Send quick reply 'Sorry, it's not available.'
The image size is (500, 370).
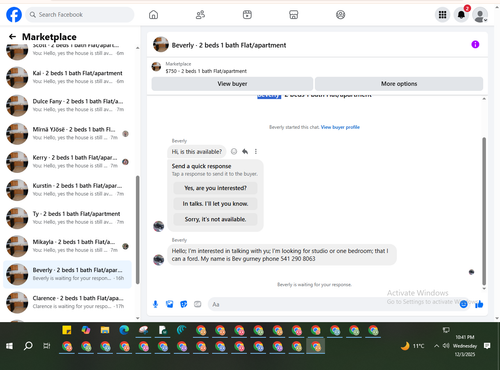(215, 219)
